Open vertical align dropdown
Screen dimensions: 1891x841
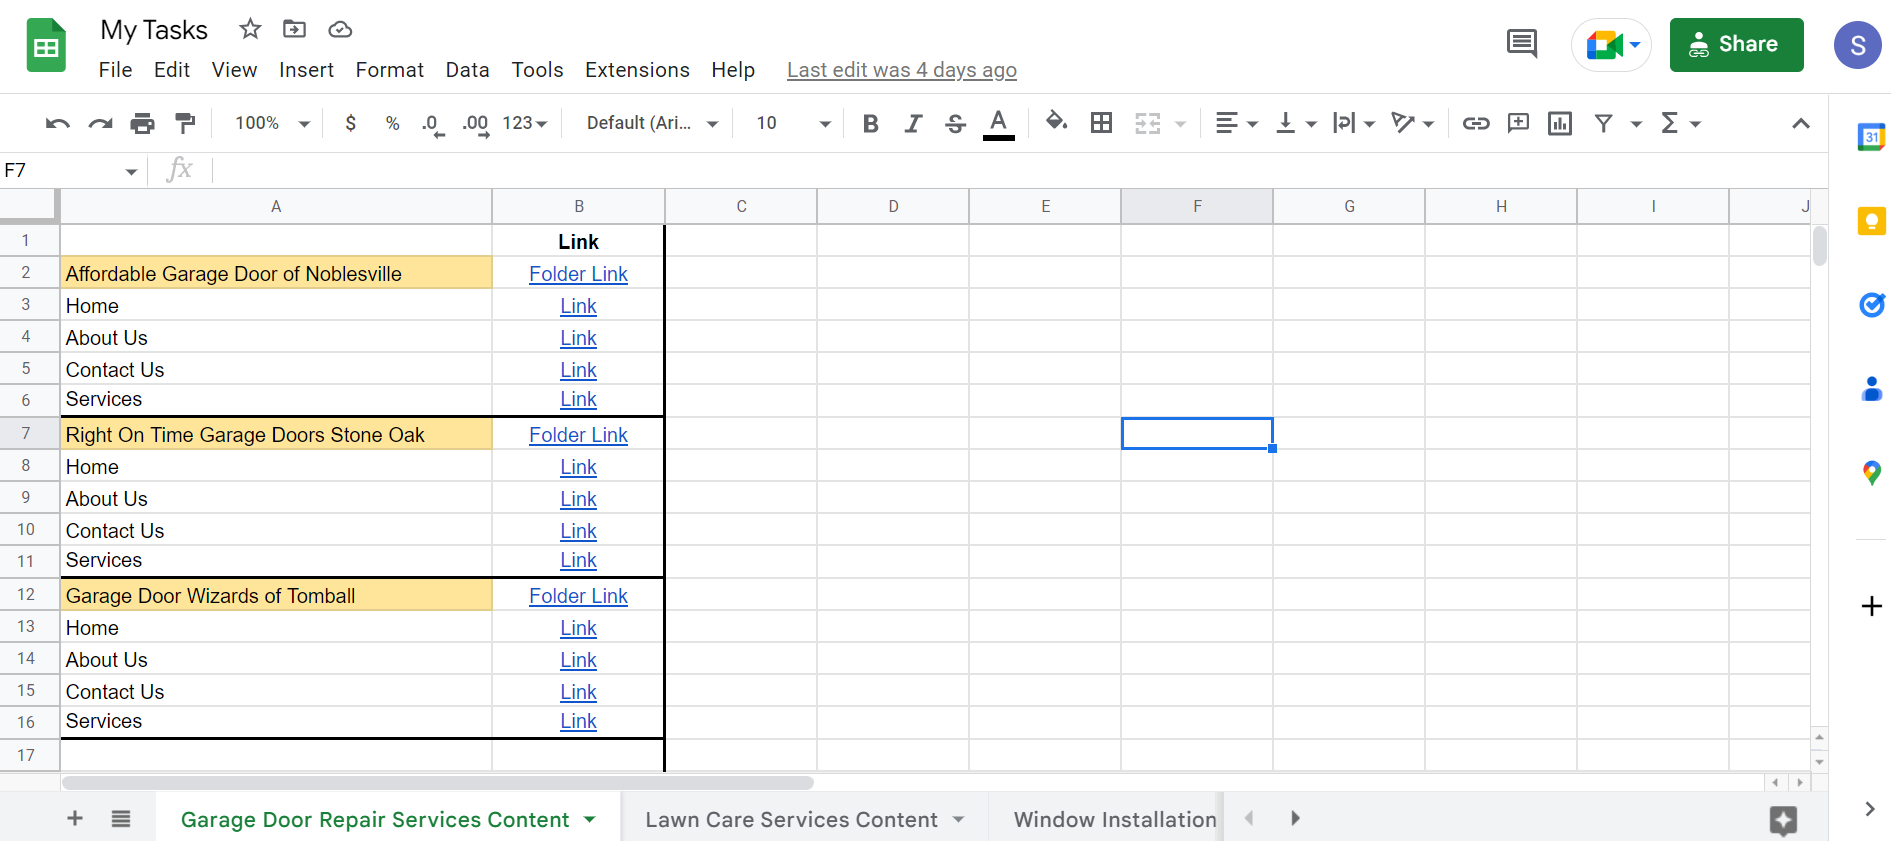click(x=1296, y=123)
